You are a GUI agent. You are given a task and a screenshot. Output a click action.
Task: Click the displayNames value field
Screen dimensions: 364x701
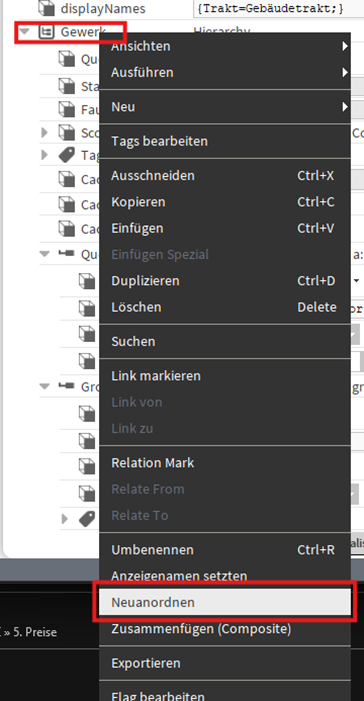tap(279, 8)
